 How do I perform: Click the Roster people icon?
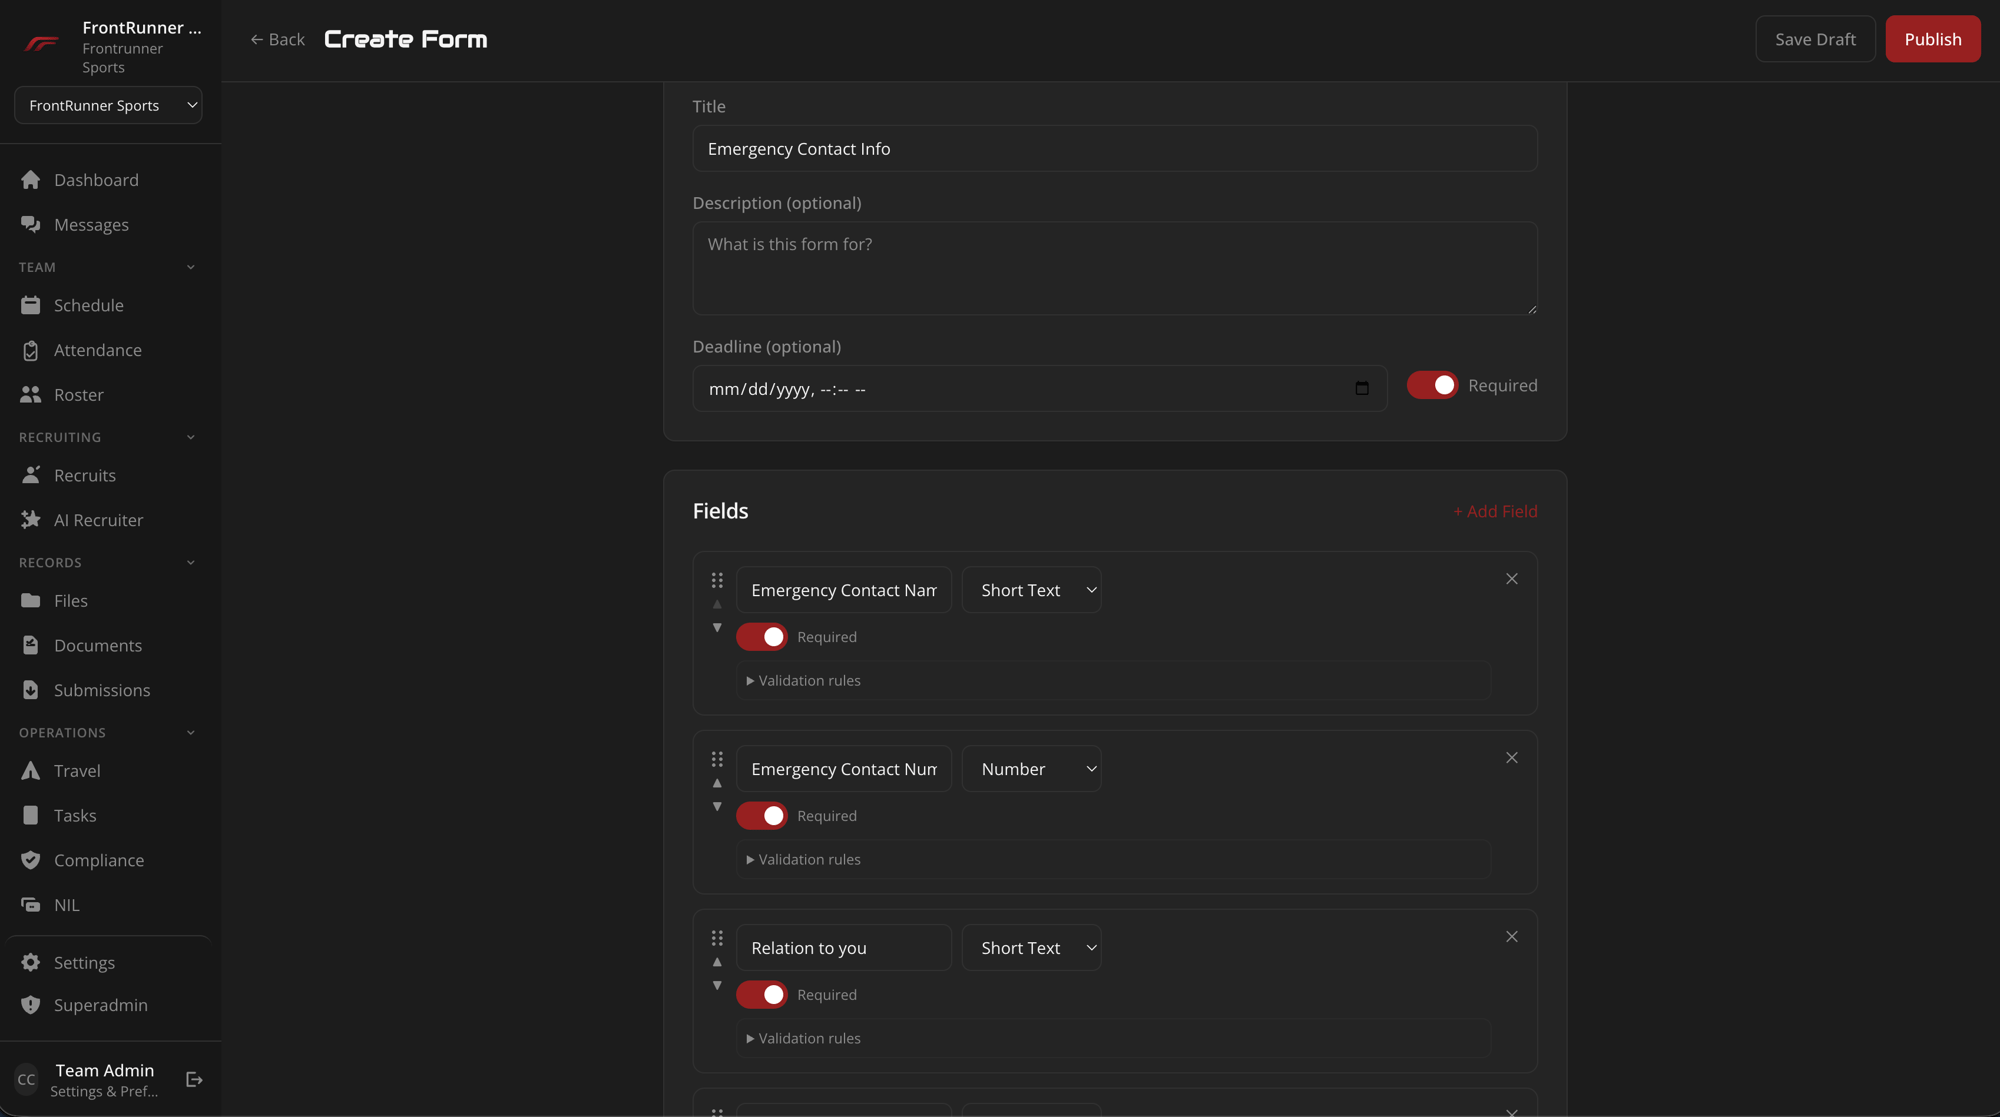[31, 395]
